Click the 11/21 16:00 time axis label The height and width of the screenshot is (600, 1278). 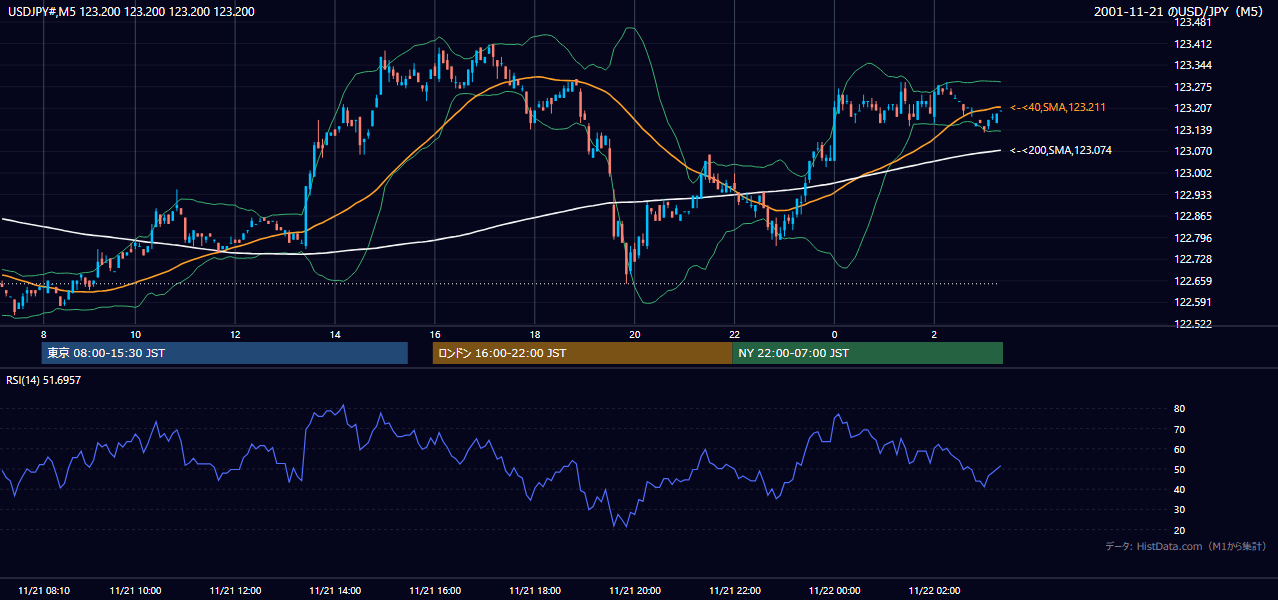pos(435,591)
